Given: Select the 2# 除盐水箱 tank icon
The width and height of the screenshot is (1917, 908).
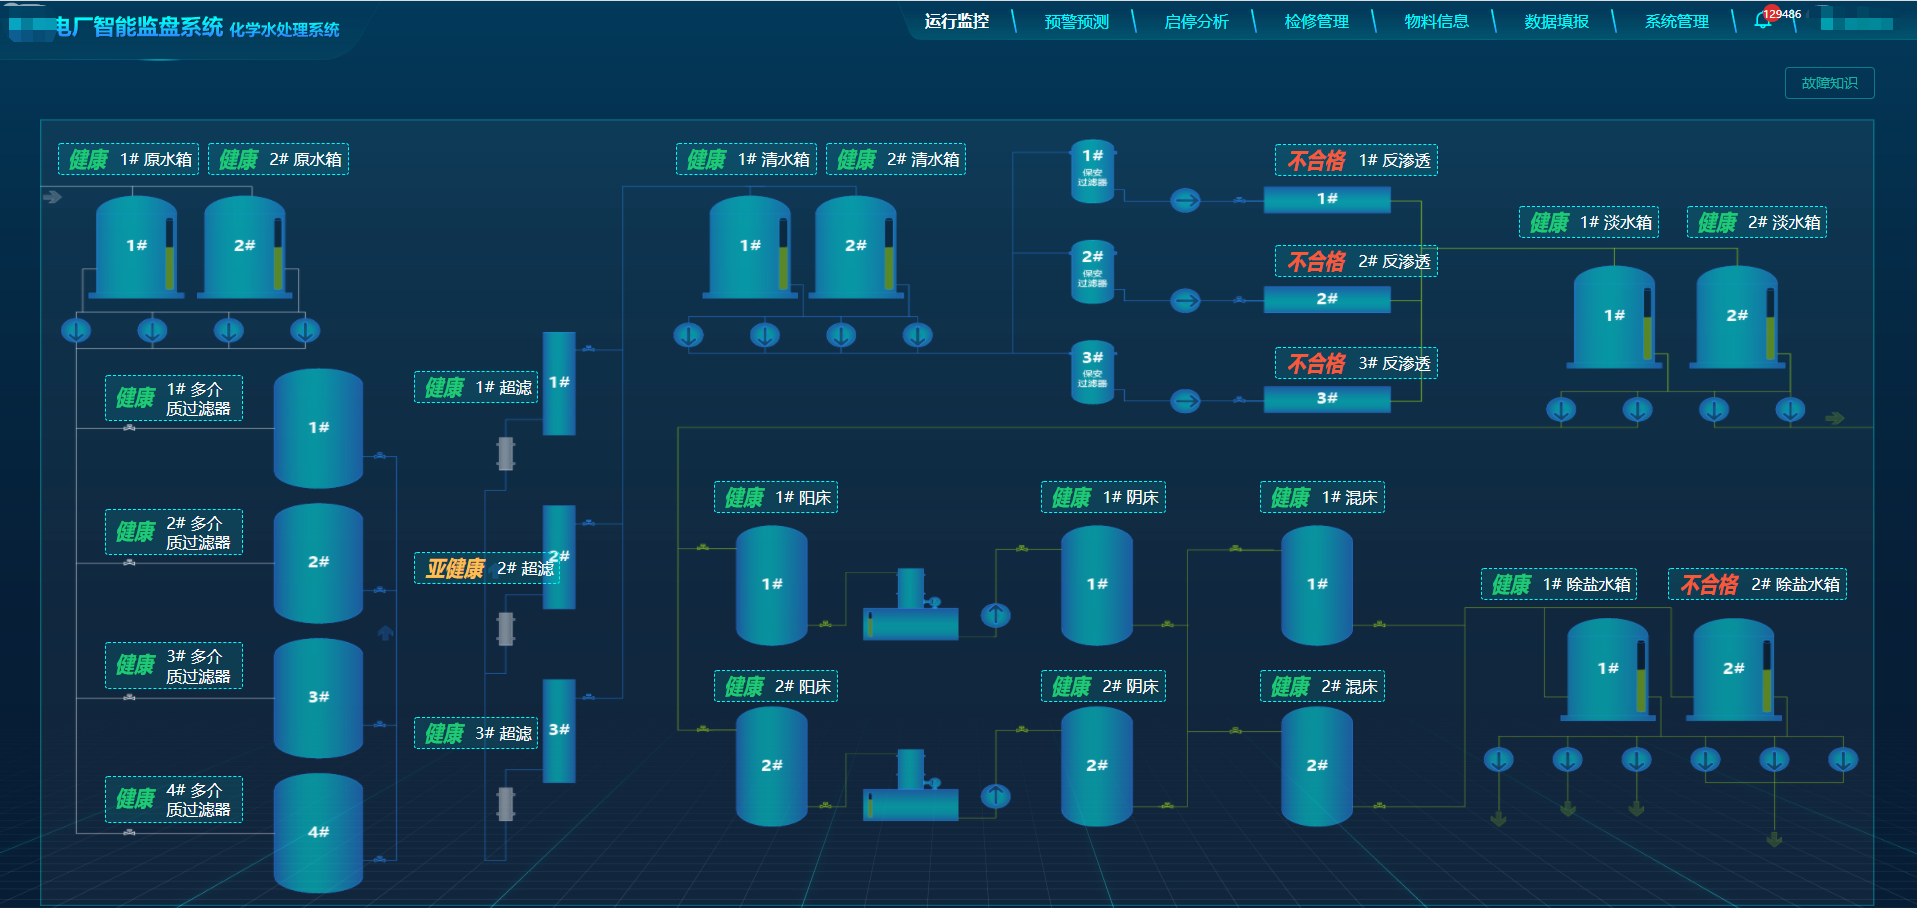Looking at the screenshot, I should click(1734, 670).
